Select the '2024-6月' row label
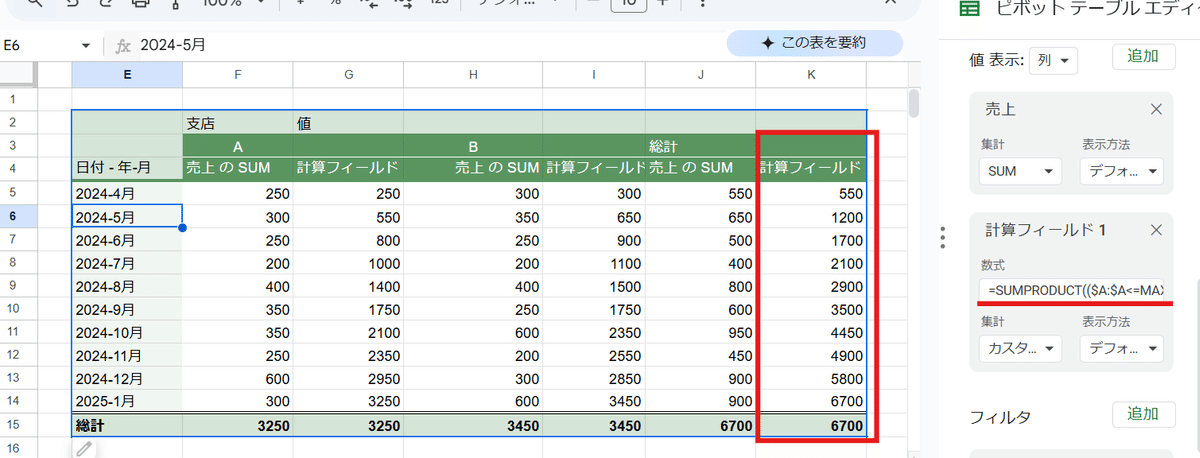Screen dimensions: 1200x458 [x=127, y=239]
